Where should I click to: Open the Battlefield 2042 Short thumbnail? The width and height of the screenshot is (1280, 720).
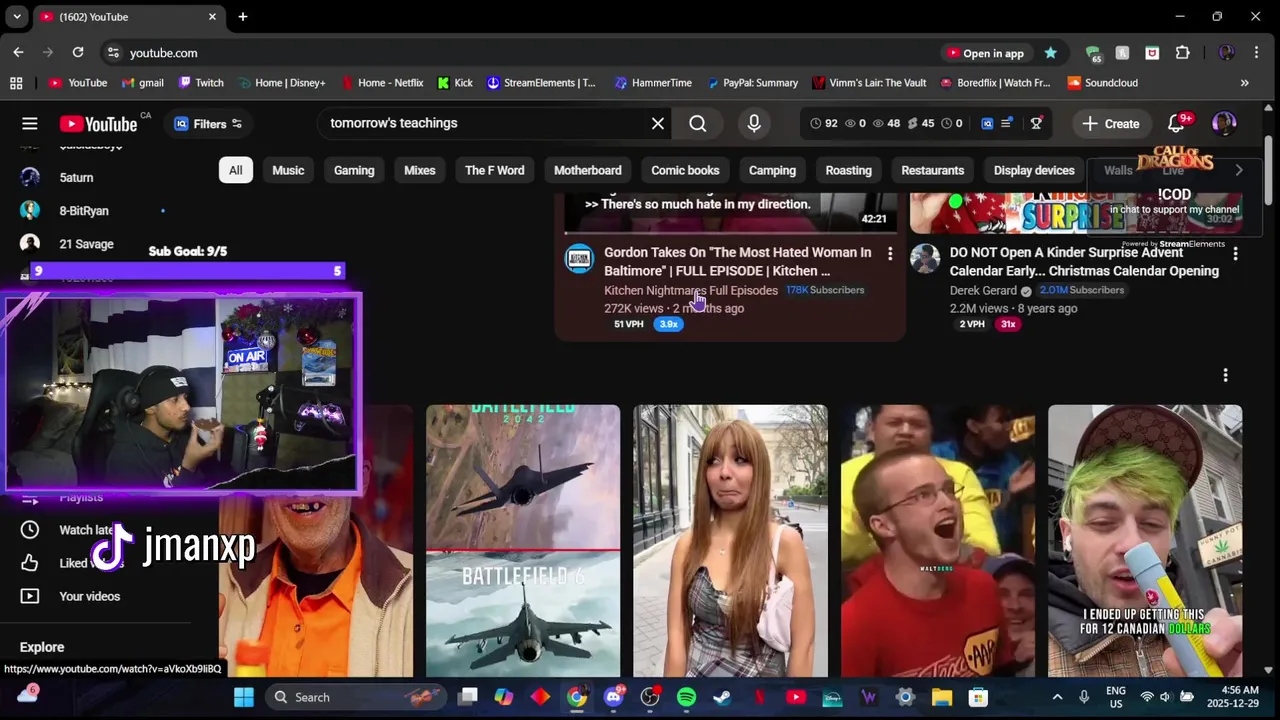click(x=523, y=541)
